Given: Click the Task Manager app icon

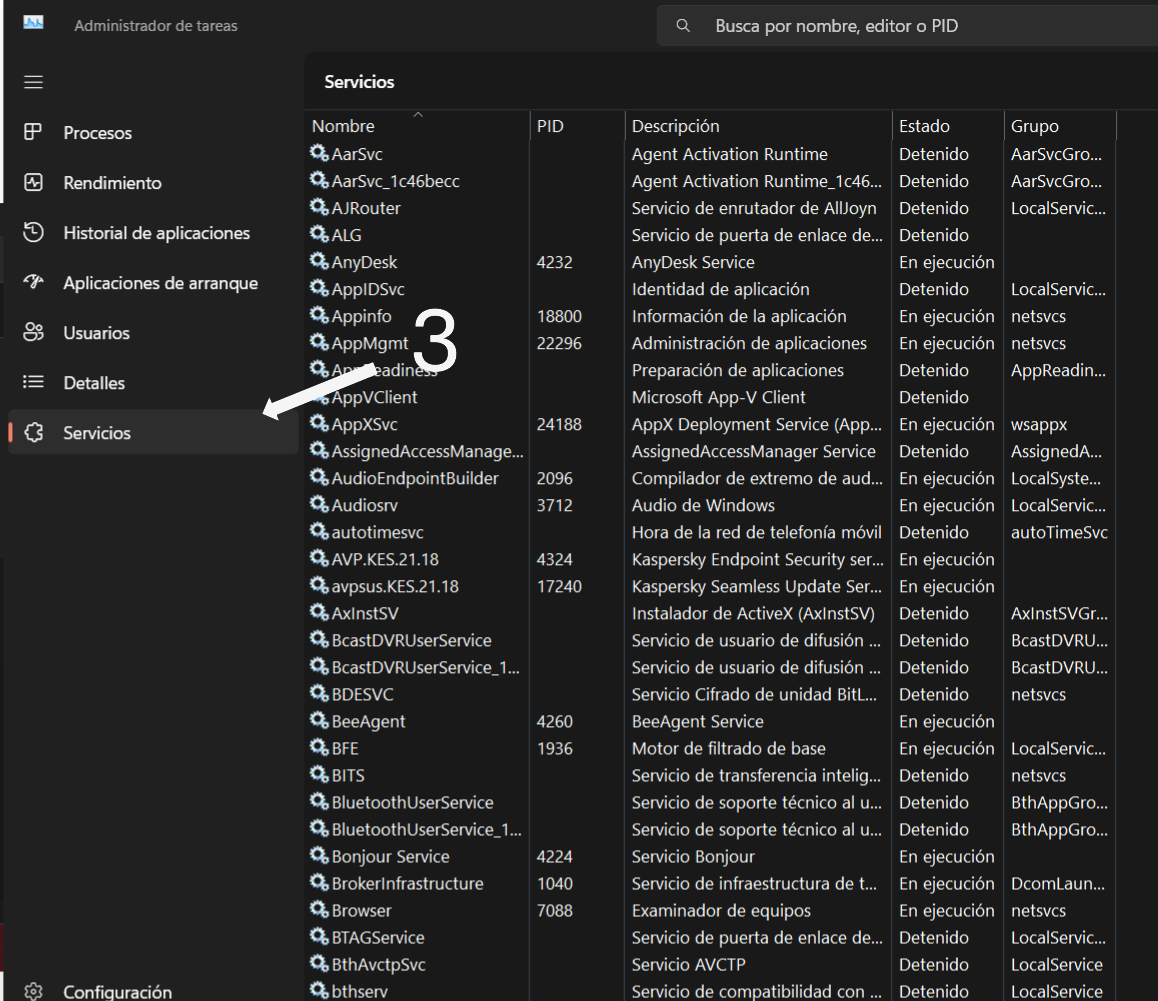Looking at the screenshot, I should click(34, 23).
